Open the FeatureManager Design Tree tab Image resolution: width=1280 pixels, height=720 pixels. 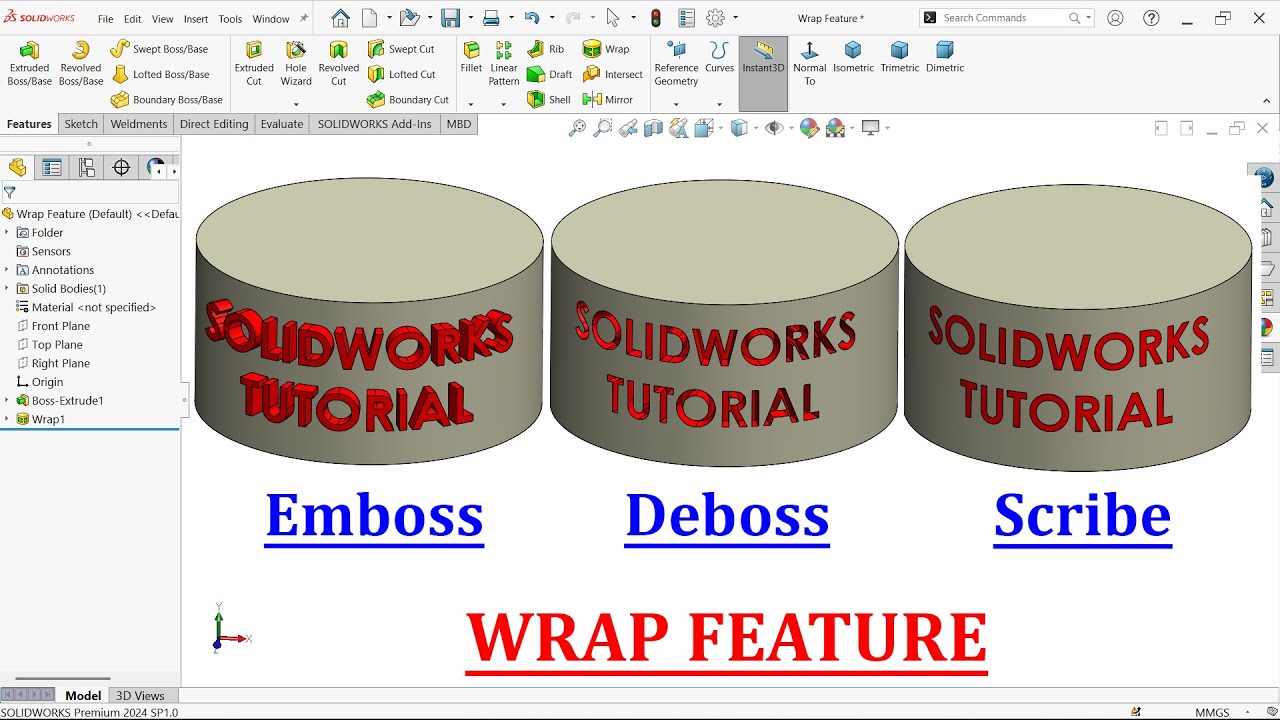tap(17, 168)
